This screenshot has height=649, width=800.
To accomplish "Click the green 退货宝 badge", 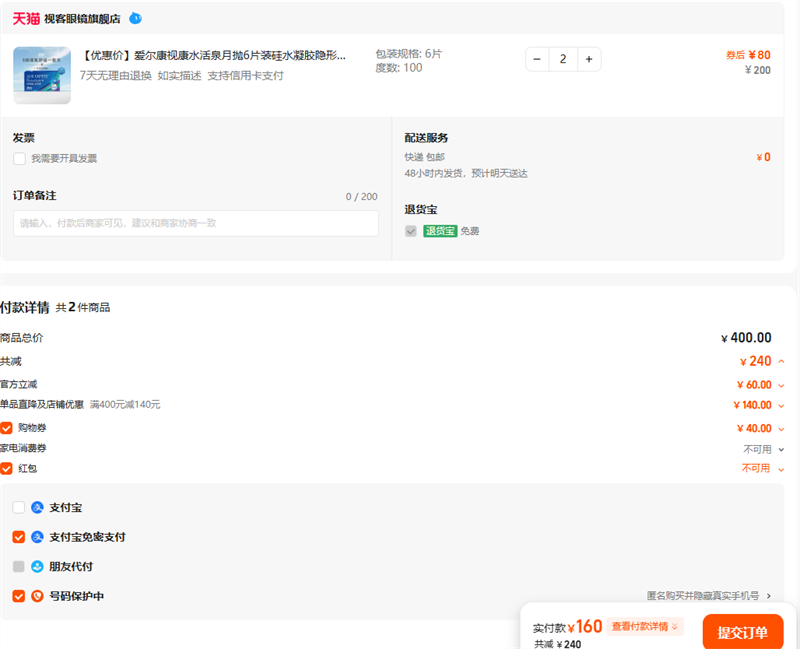I will (x=440, y=231).
